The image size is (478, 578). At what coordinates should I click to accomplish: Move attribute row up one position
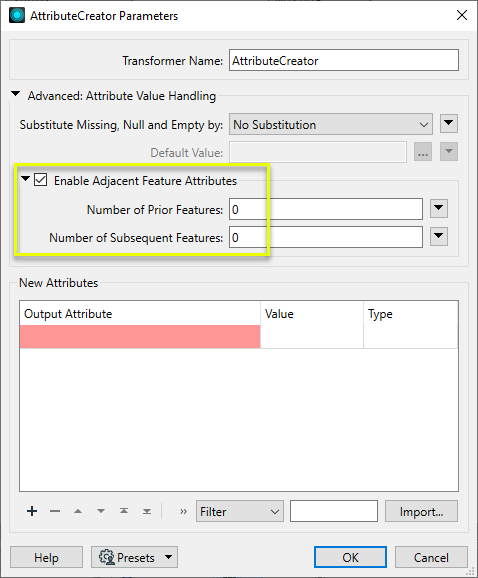(78, 511)
